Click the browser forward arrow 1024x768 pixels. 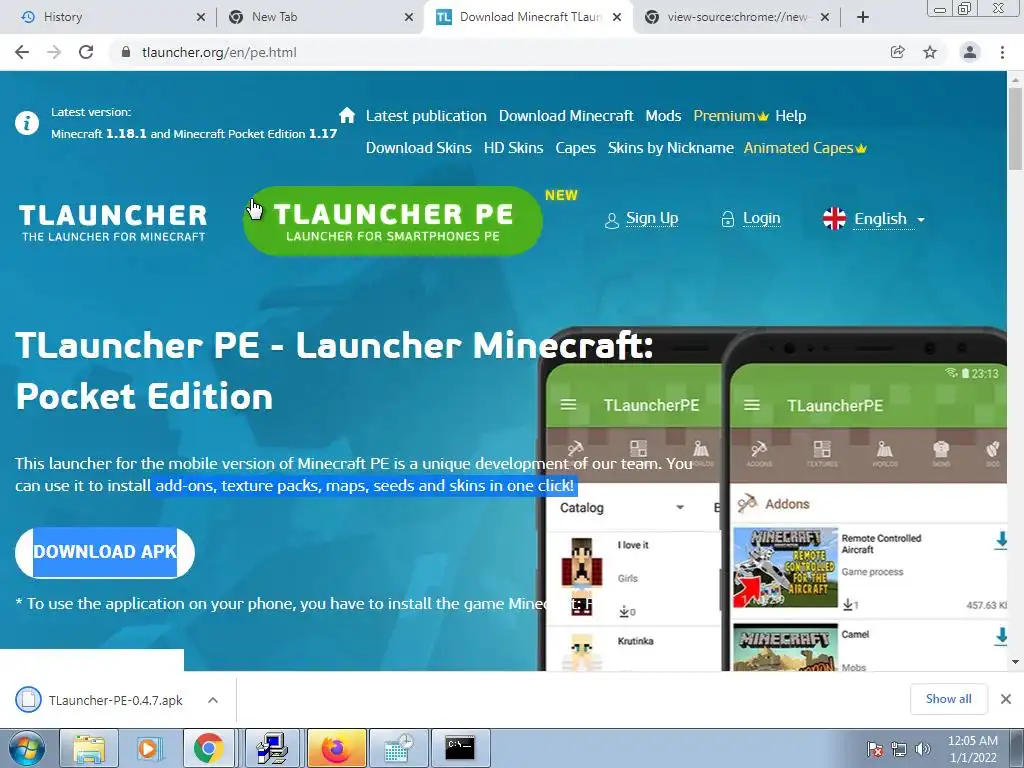tap(54, 52)
